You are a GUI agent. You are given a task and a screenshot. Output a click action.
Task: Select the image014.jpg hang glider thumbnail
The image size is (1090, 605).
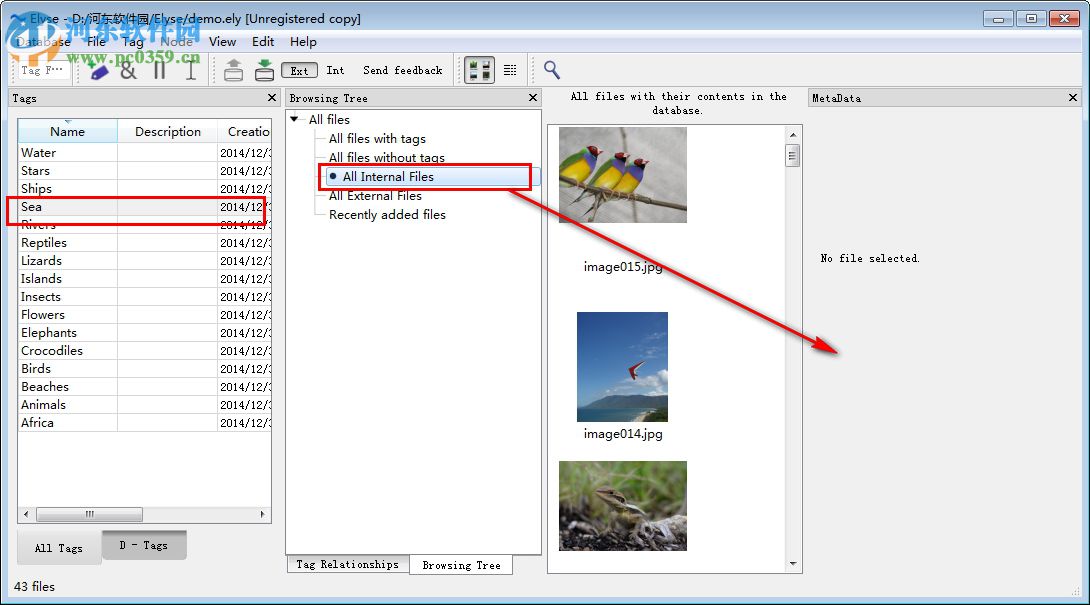click(x=622, y=366)
